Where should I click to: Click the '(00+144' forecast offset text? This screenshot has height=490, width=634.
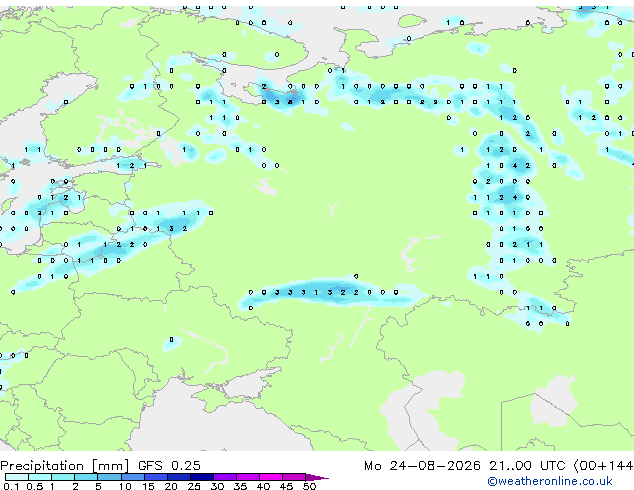tap(603, 466)
